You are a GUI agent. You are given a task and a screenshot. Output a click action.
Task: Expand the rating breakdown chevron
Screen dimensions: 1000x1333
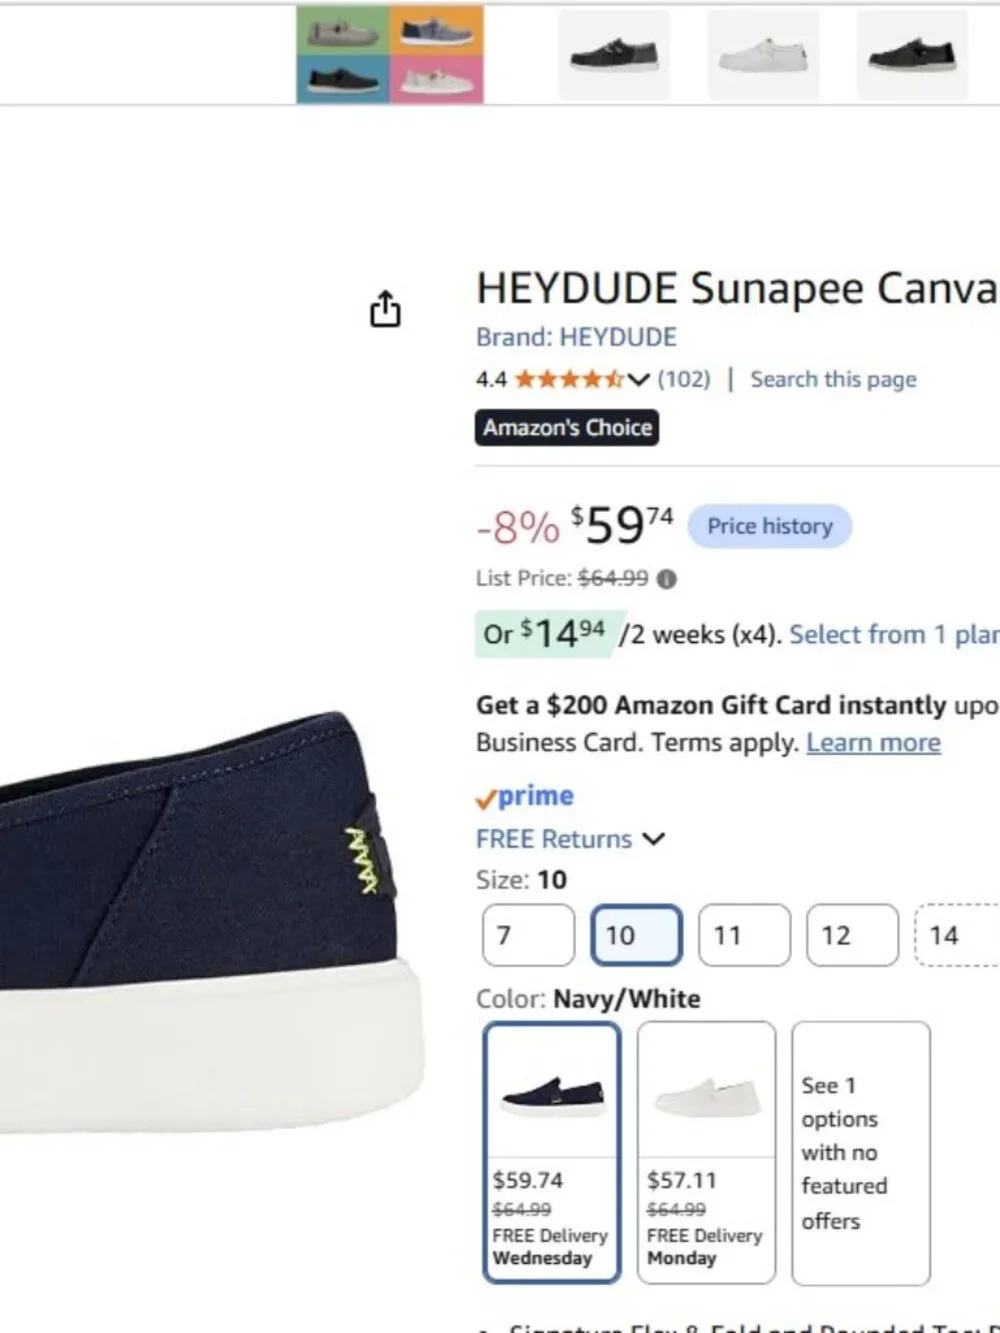639,380
